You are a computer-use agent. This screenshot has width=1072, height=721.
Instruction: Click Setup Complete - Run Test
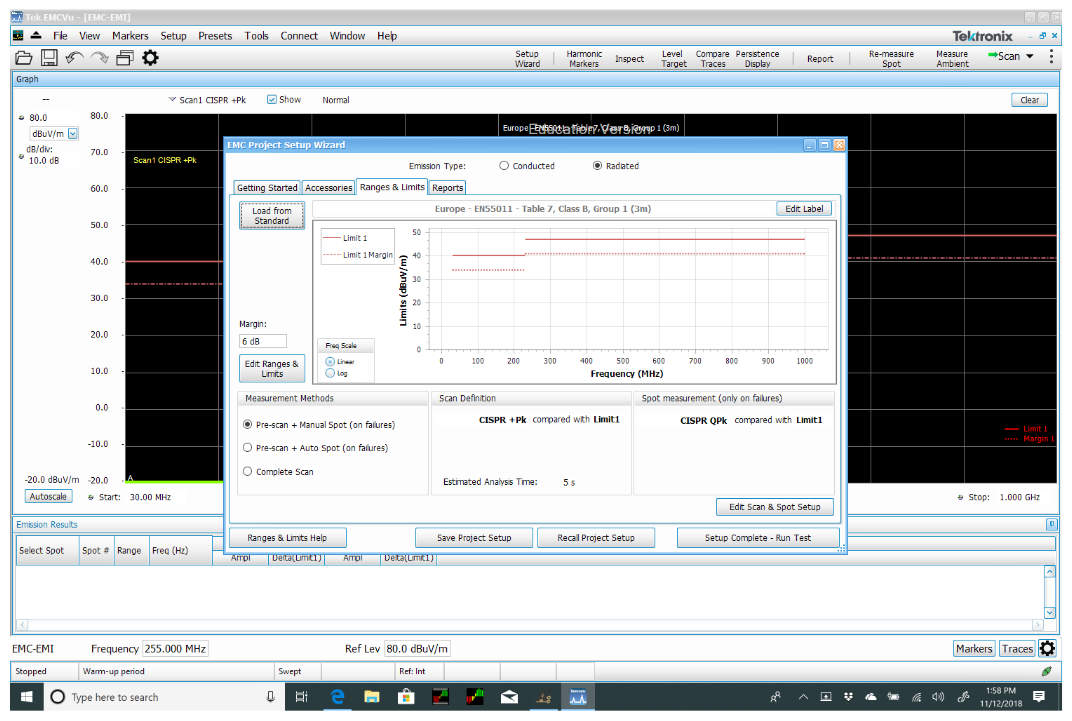(758, 537)
